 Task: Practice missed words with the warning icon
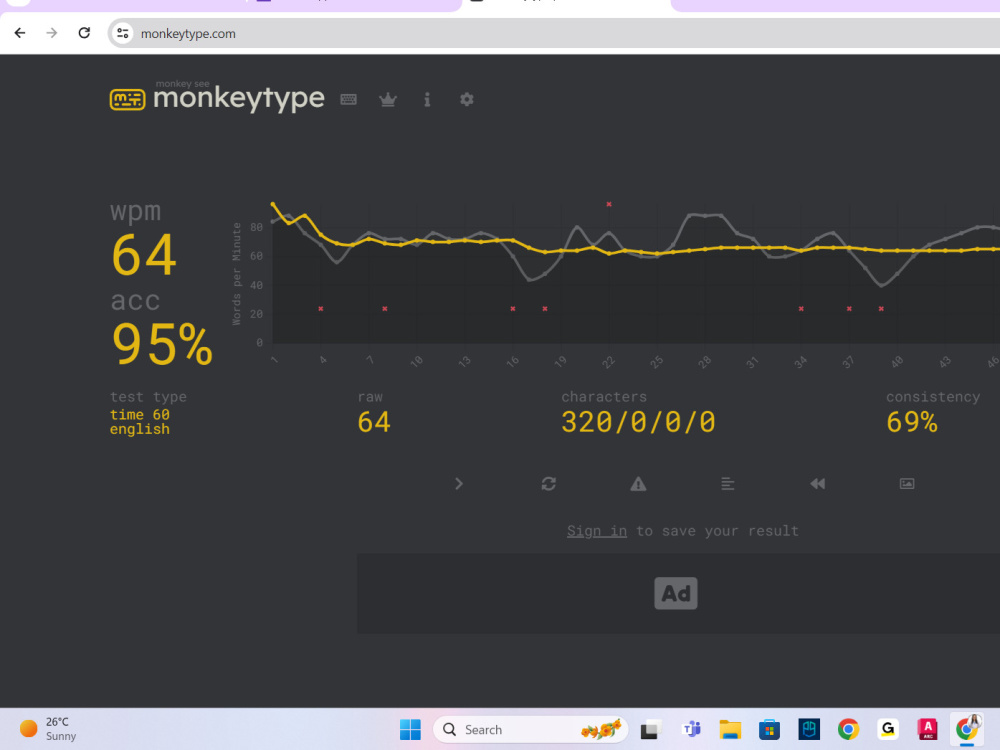(x=638, y=484)
